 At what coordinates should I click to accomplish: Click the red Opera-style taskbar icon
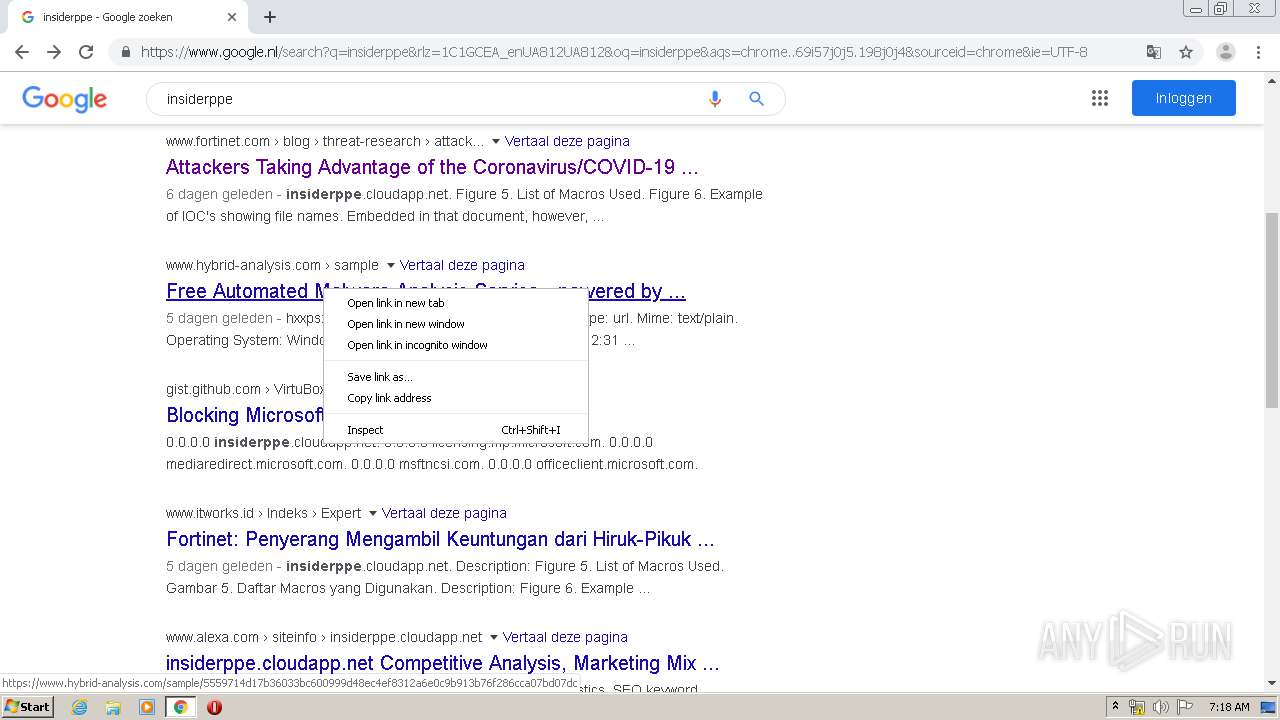[x=214, y=707]
